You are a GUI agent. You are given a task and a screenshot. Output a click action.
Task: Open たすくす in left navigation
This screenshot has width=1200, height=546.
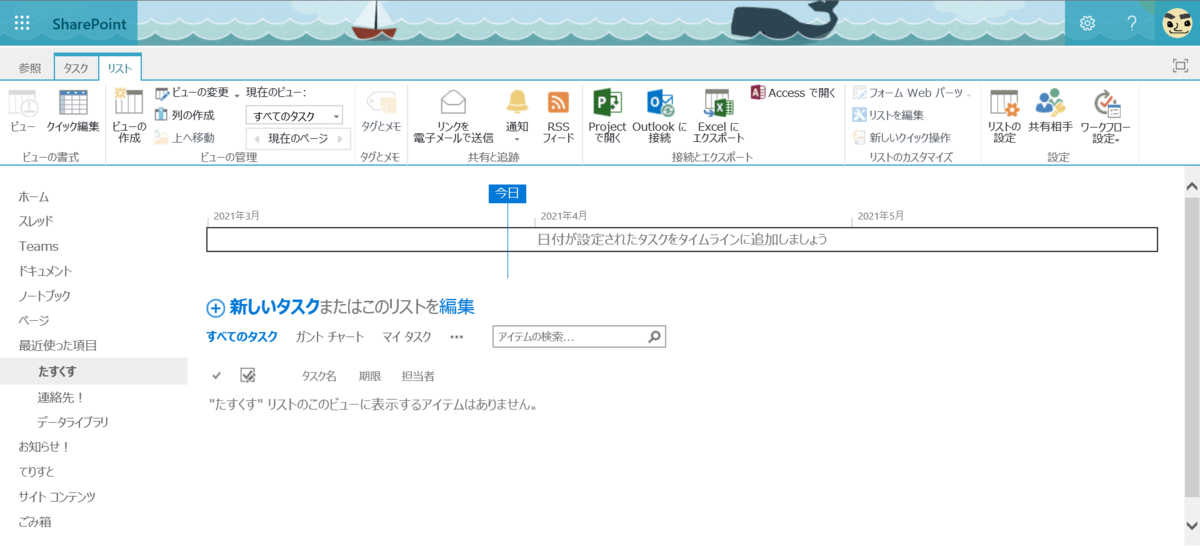click(x=57, y=371)
